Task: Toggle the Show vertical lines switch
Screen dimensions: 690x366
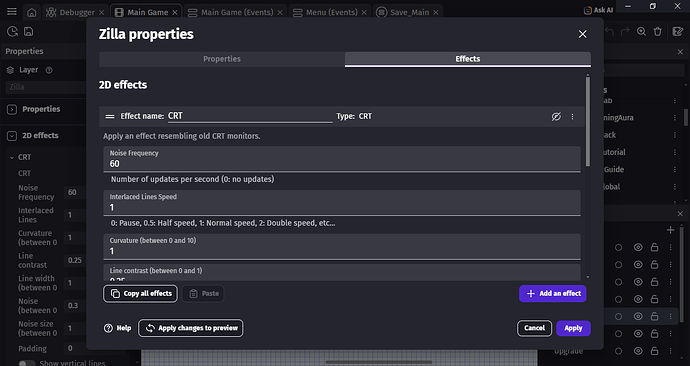Action: 27,363
